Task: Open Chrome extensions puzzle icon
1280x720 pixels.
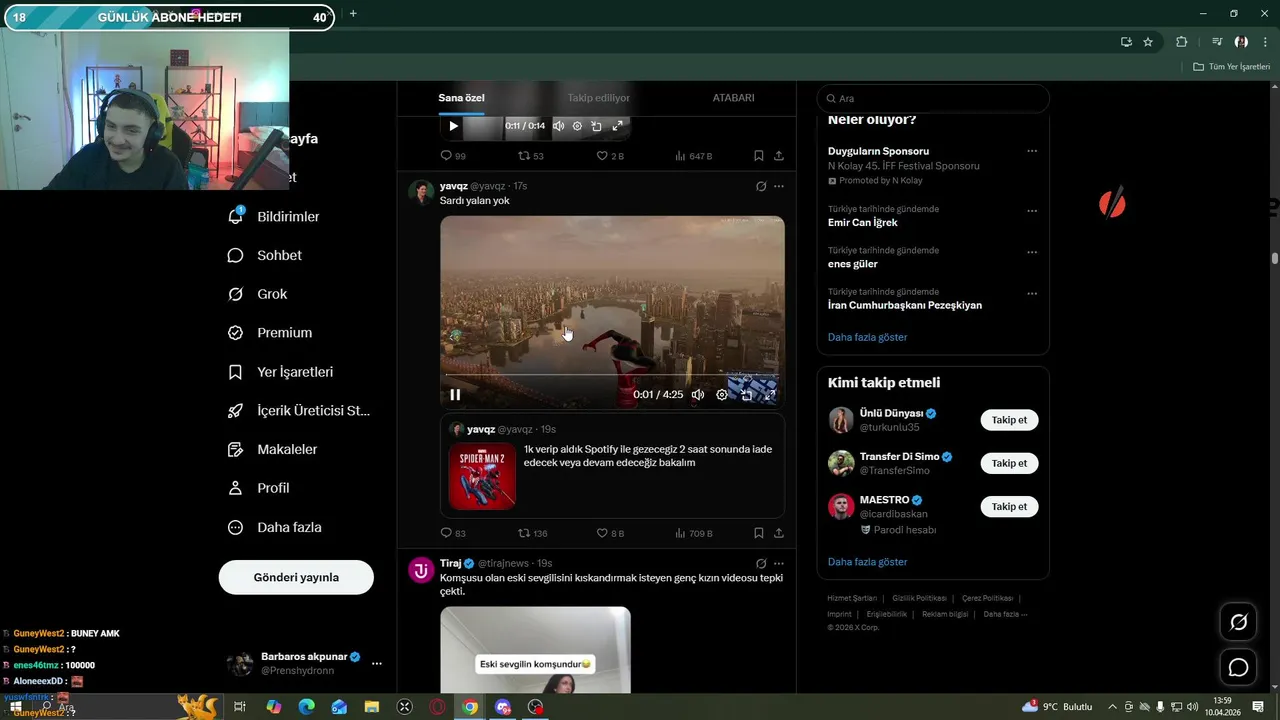Action: pyautogui.click(x=1181, y=42)
